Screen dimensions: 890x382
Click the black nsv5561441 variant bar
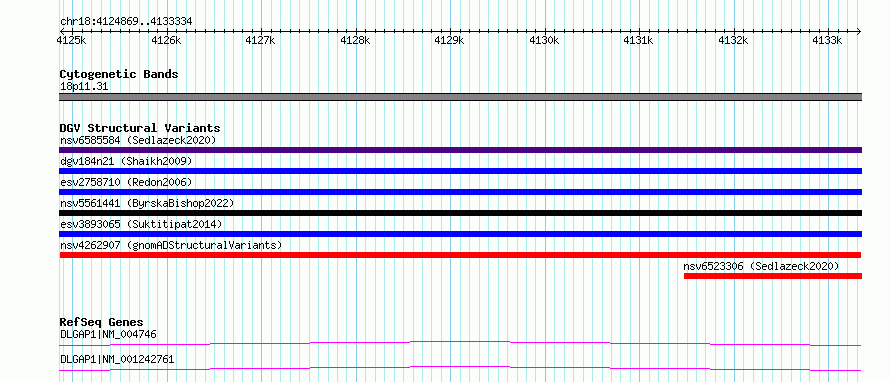point(460,213)
